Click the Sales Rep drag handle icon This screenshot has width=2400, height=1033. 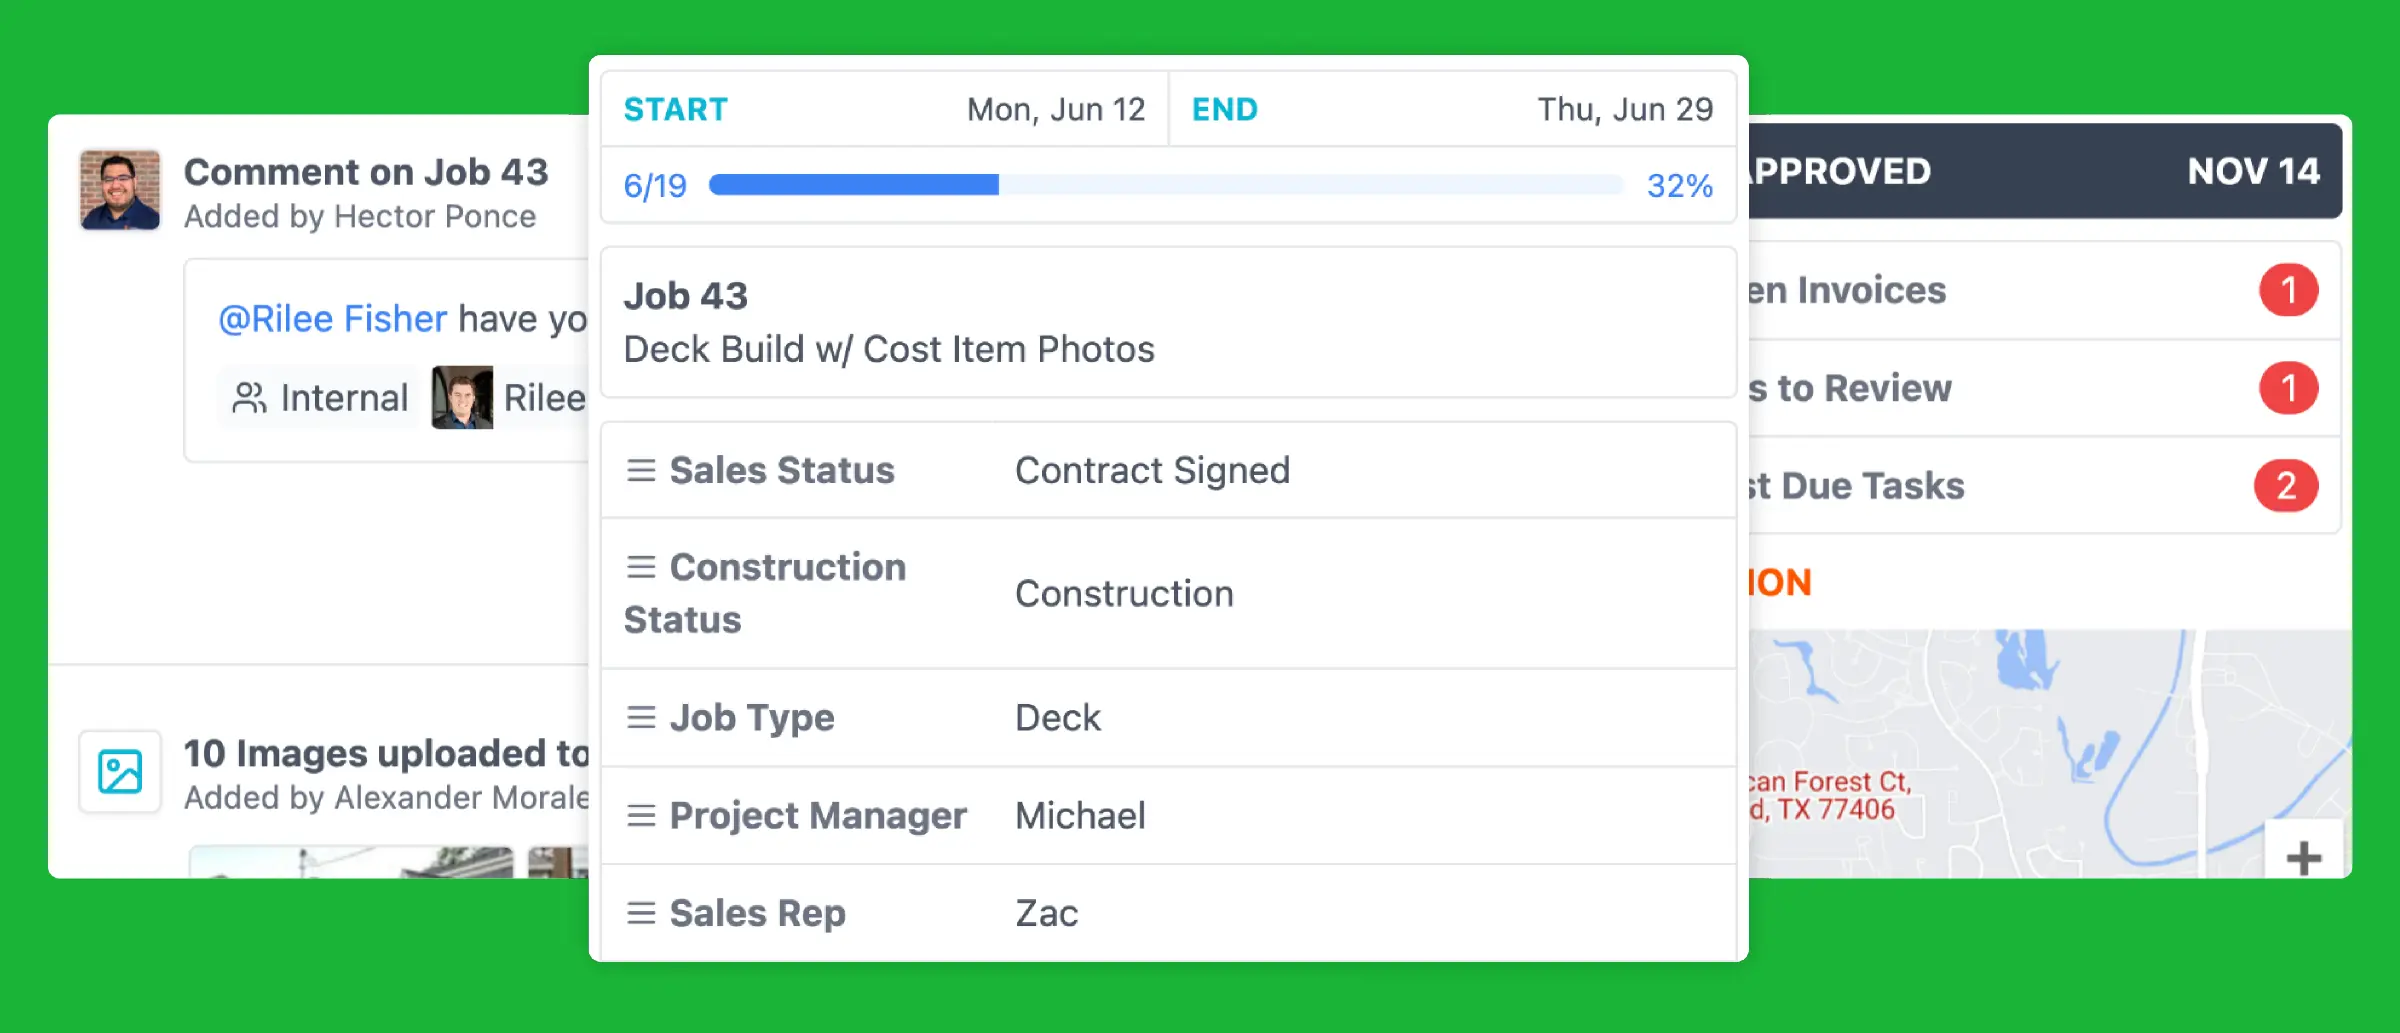click(x=641, y=913)
